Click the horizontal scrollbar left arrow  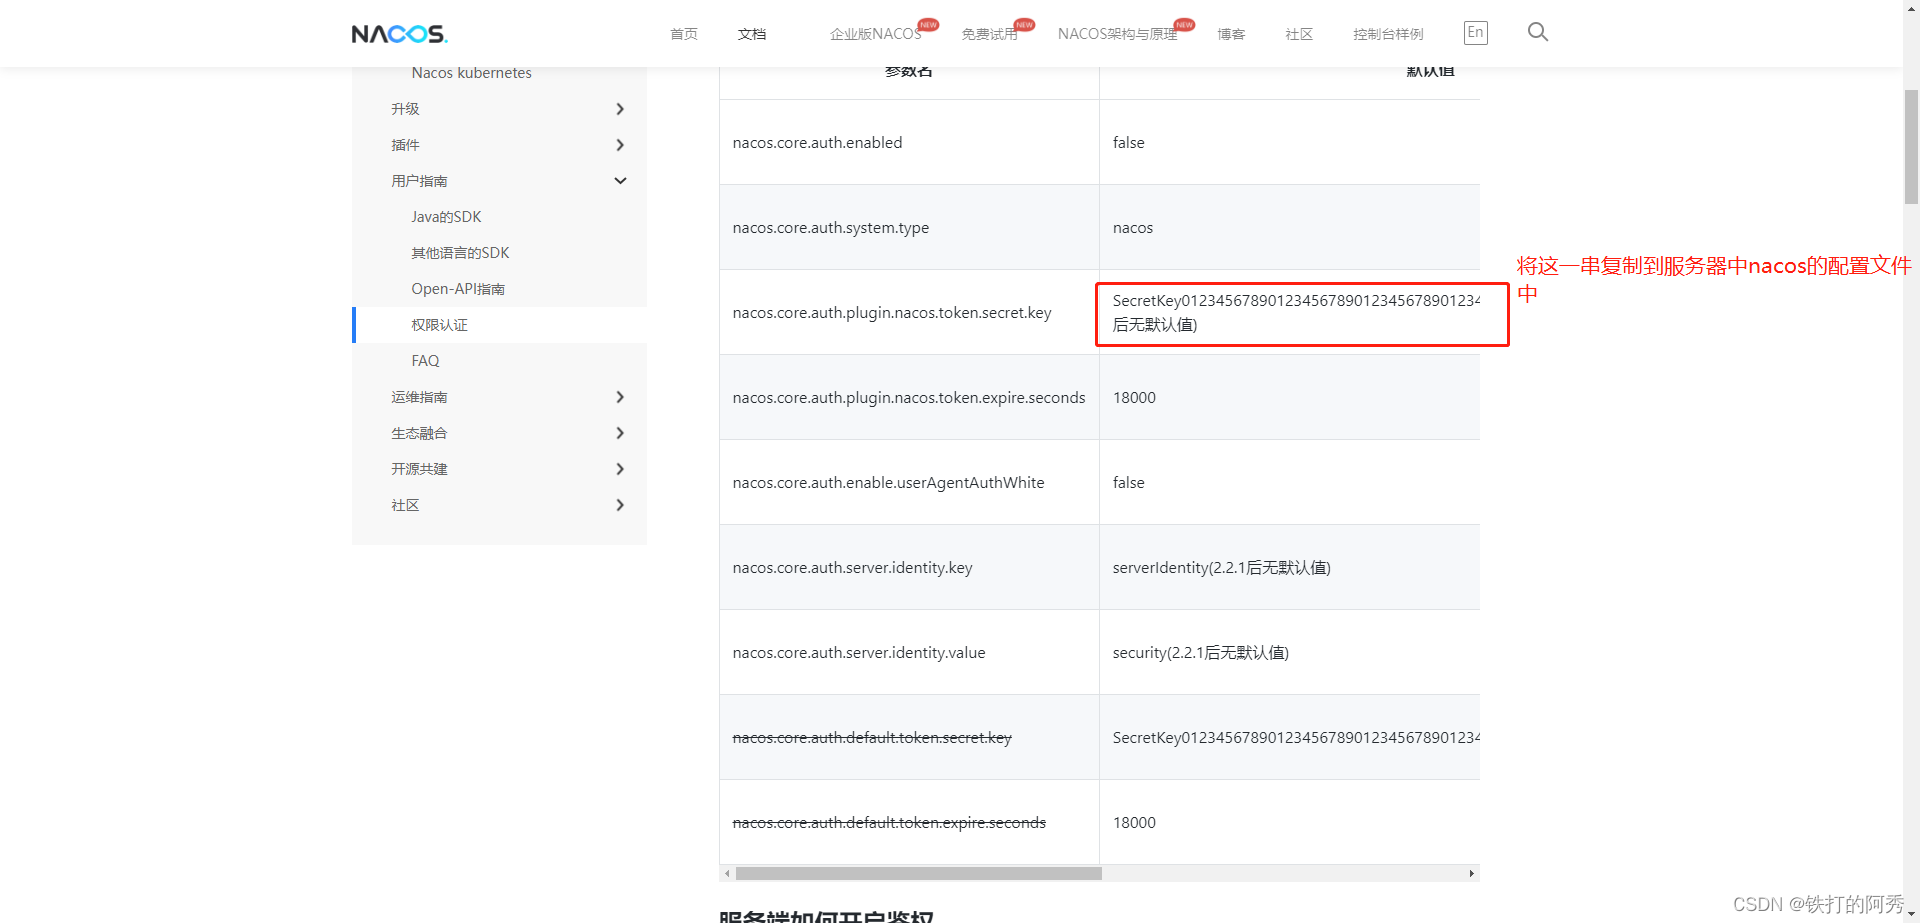click(x=727, y=873)
